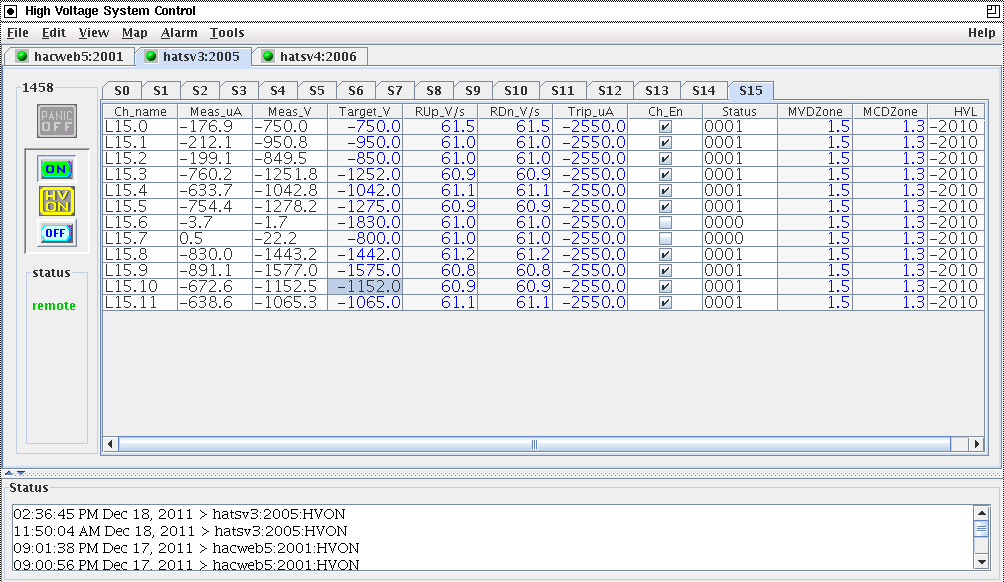Viewport: 1004px width, 582px height.
Task: Open the Tools menu
Action: click(227, 33)
